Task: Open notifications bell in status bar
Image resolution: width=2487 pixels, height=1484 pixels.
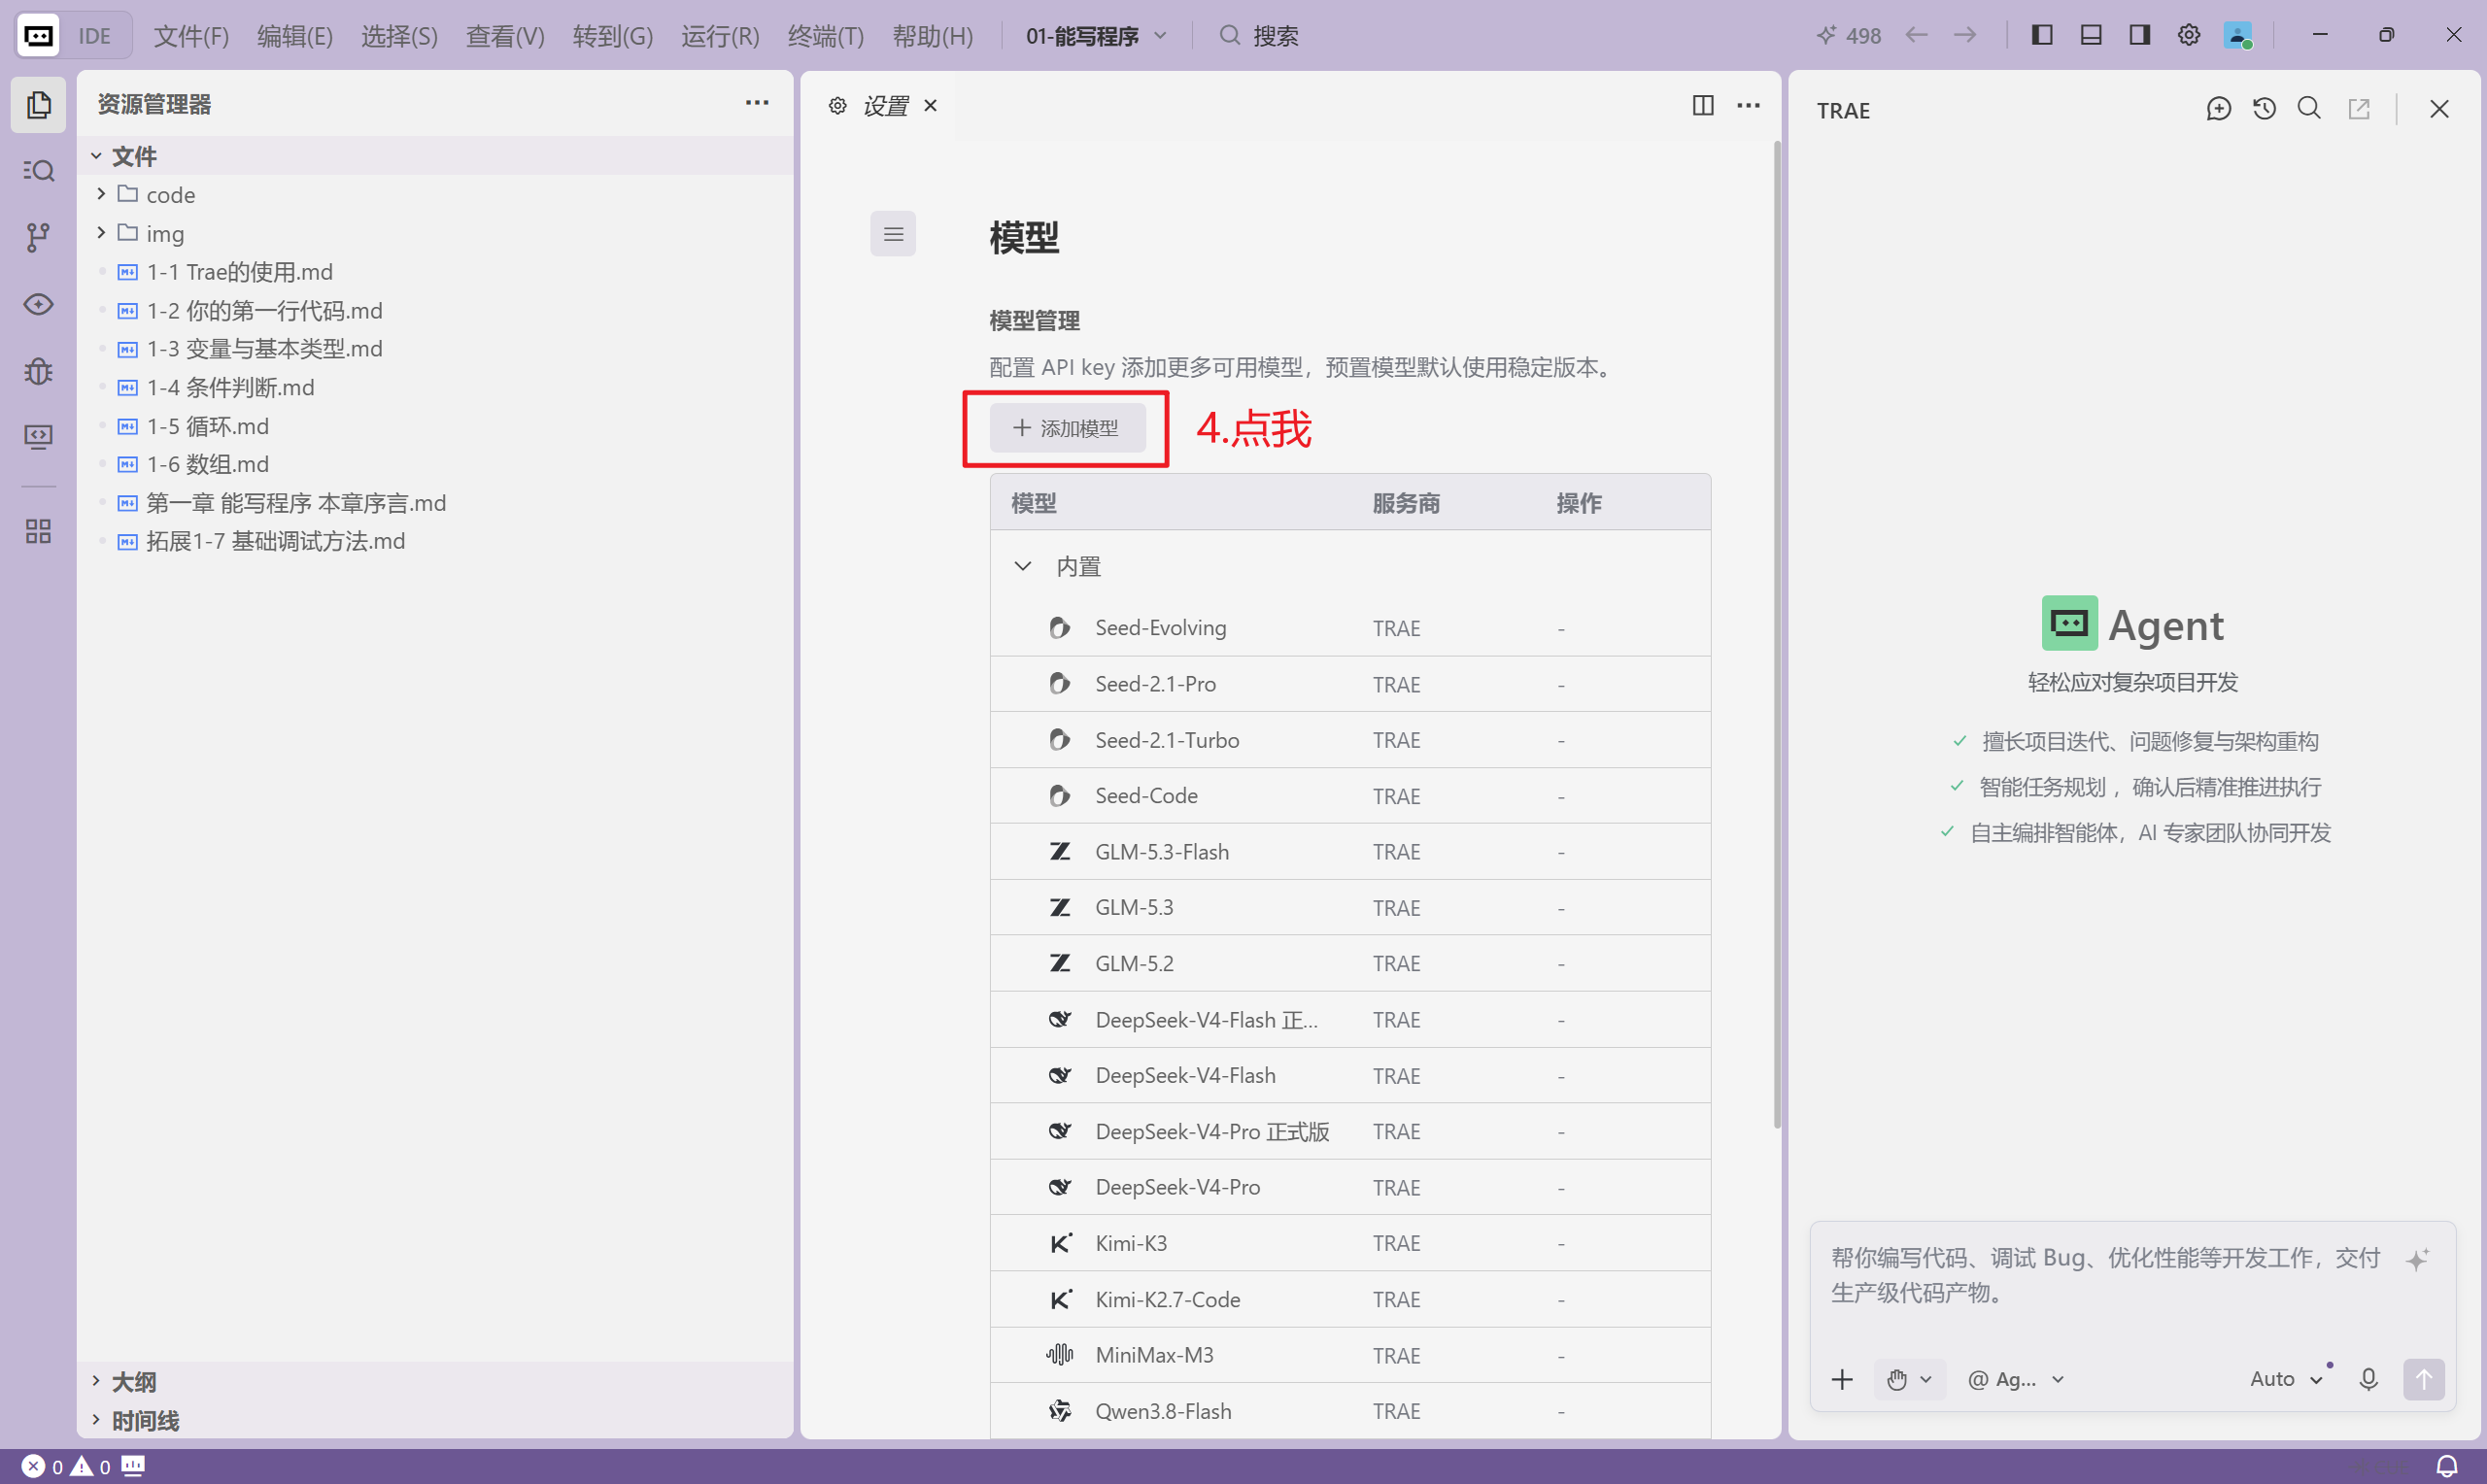Action: tap(2447, 1466)
